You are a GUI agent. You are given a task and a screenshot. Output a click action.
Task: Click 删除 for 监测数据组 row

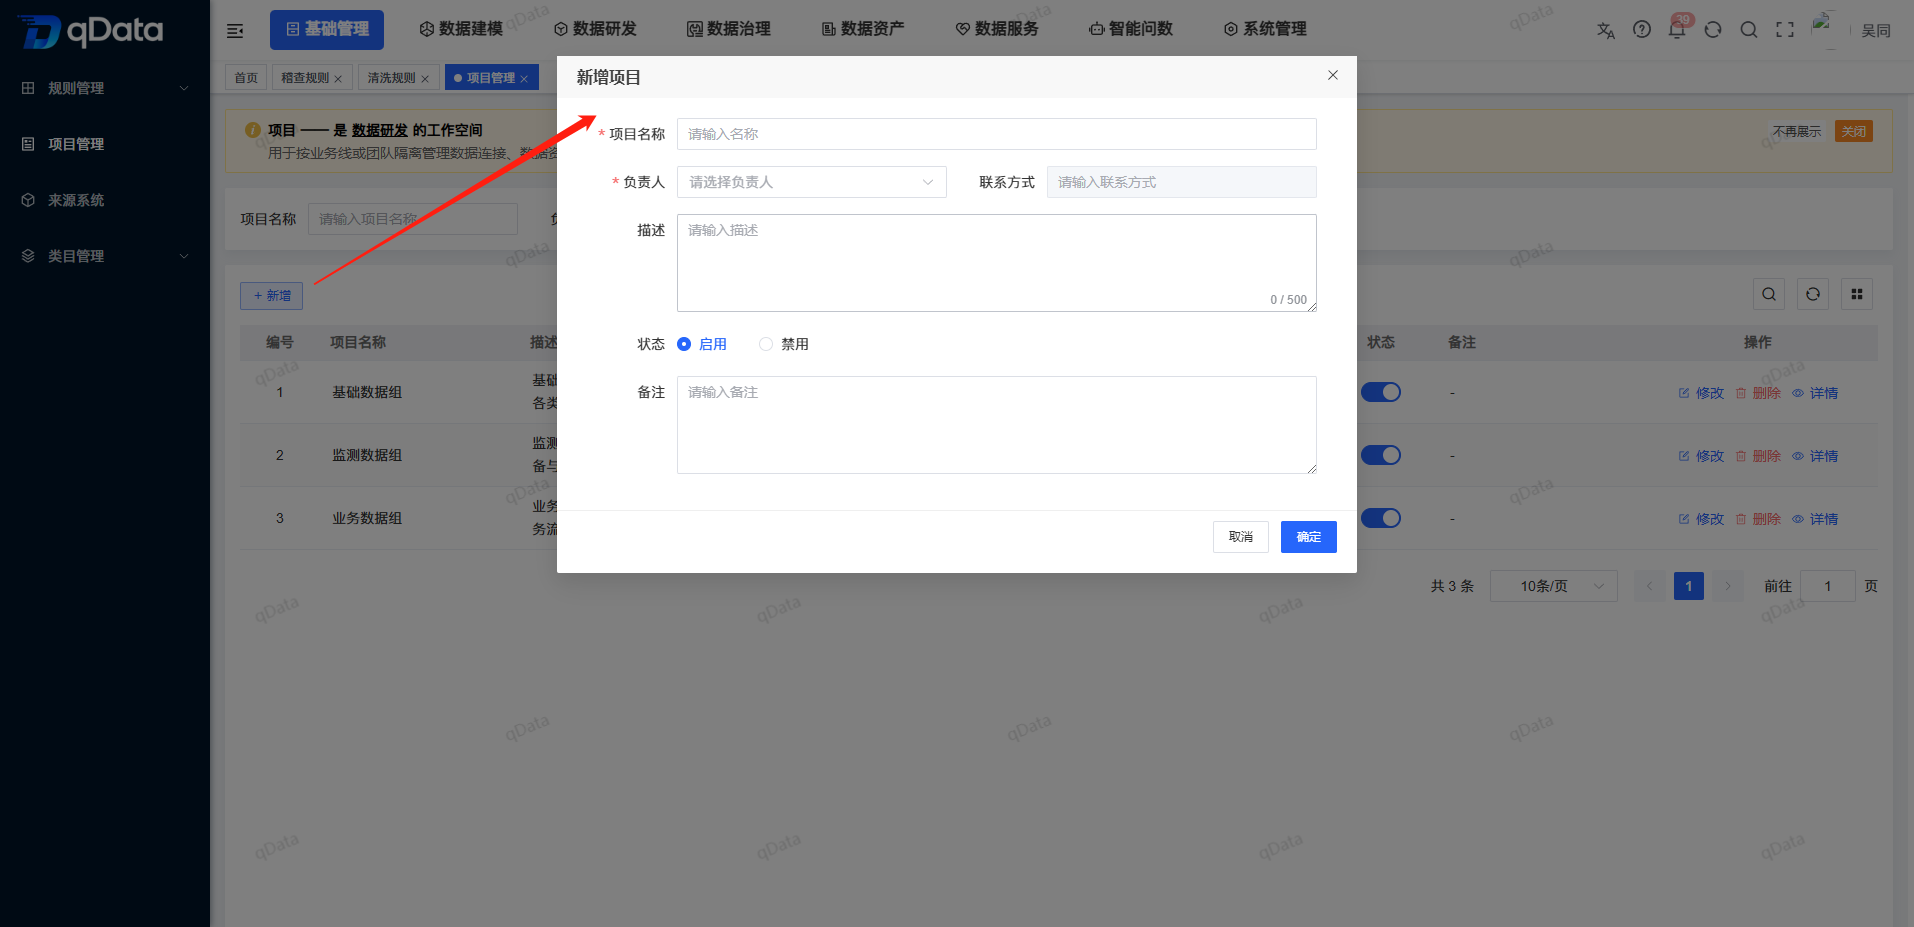click(1758, 456)
